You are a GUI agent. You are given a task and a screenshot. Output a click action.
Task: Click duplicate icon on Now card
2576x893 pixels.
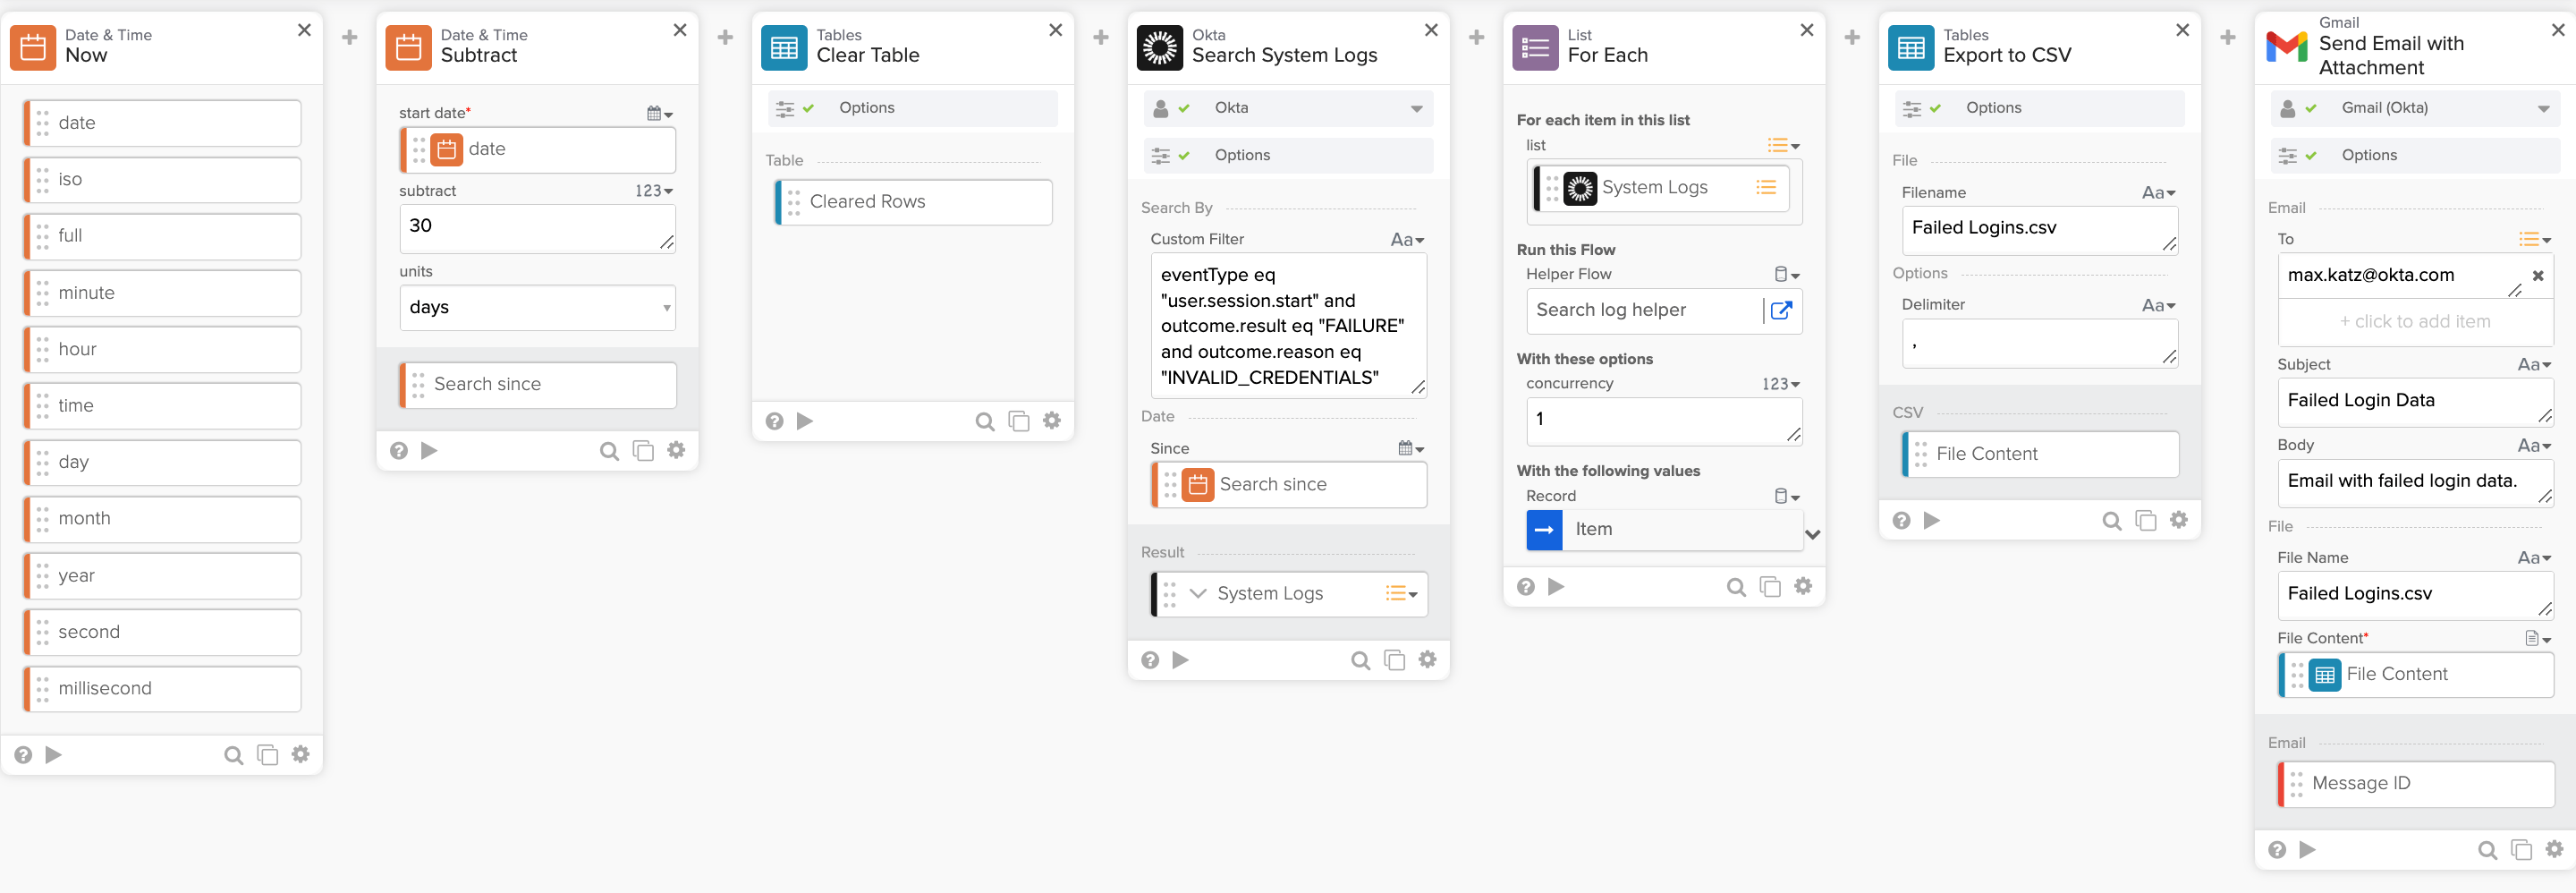[267, 755]
